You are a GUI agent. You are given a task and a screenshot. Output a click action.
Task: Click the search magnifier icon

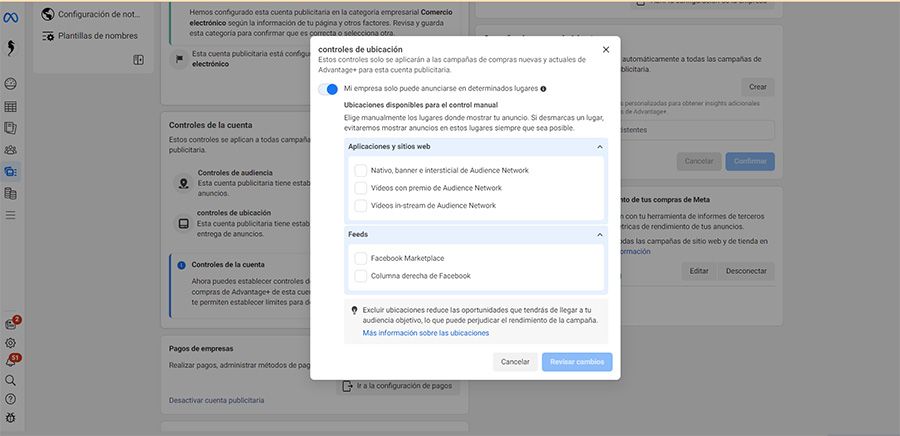10,380
